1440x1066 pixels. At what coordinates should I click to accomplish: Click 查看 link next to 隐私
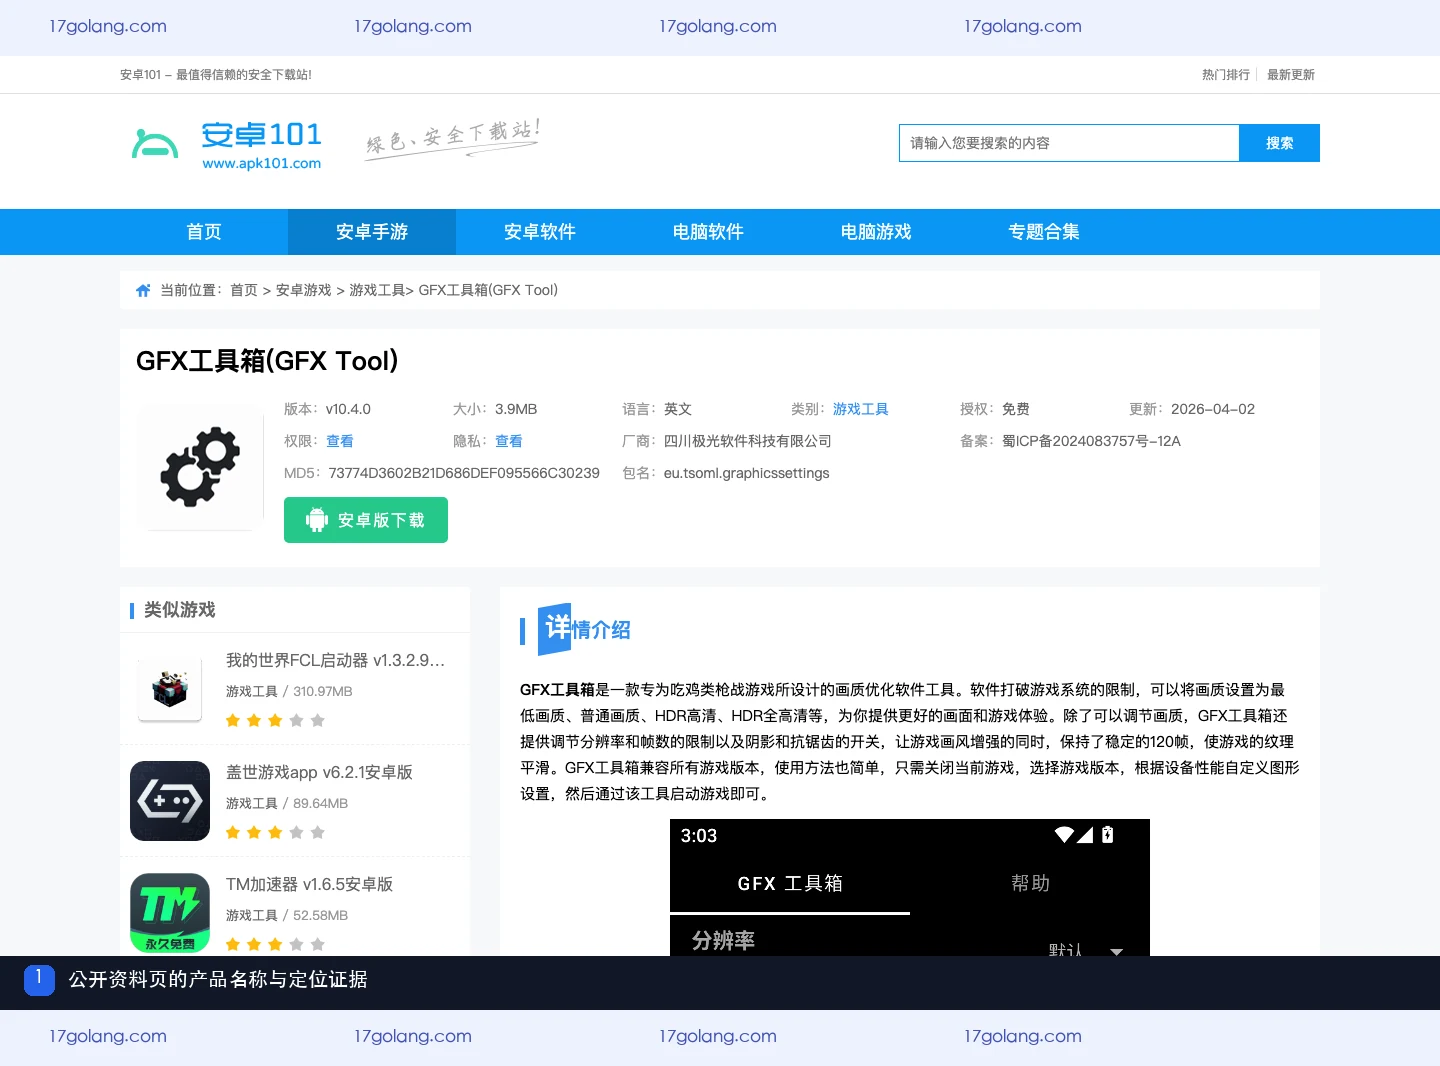pyautogui.click(x=509, y=441)
